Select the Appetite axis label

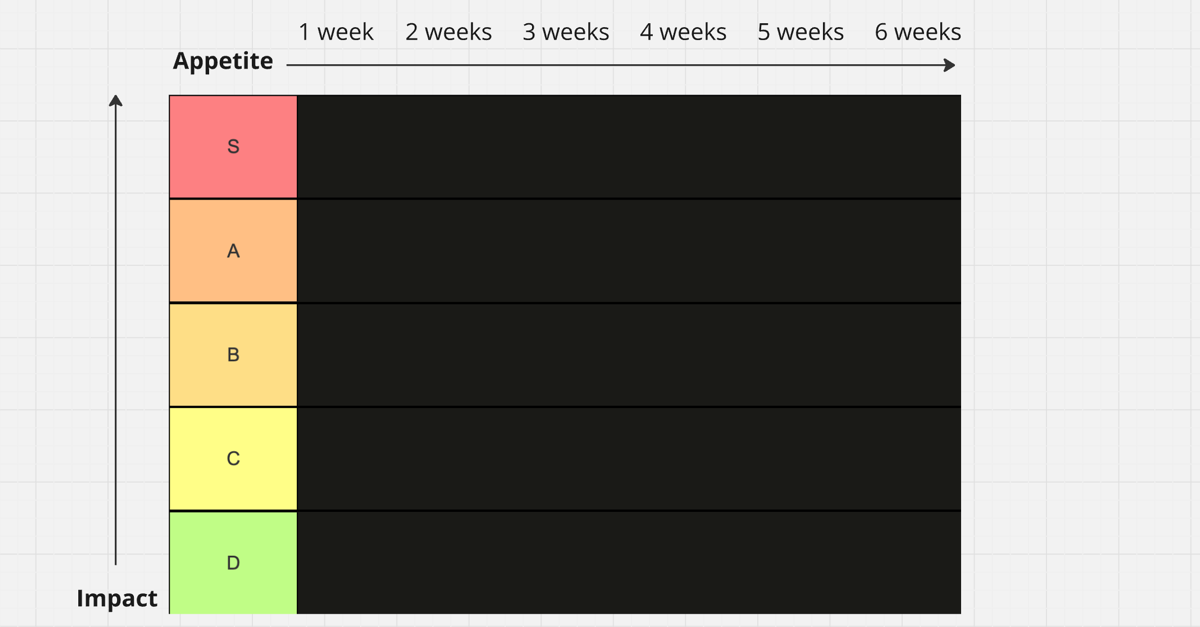(x=223, y=61)
